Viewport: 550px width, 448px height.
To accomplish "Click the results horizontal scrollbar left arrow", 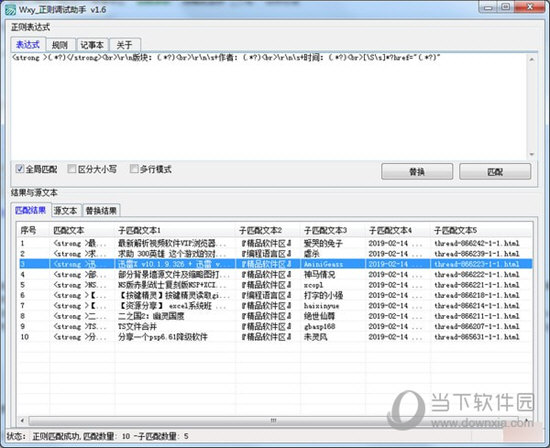I will pyautogui.click(x=22, y=420).
